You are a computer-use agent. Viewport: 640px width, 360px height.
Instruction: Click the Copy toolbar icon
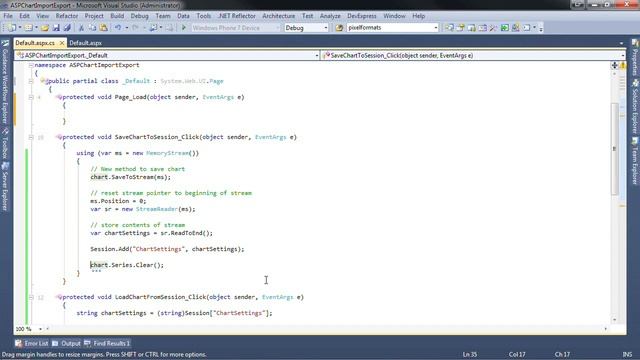tap(92, 28)
